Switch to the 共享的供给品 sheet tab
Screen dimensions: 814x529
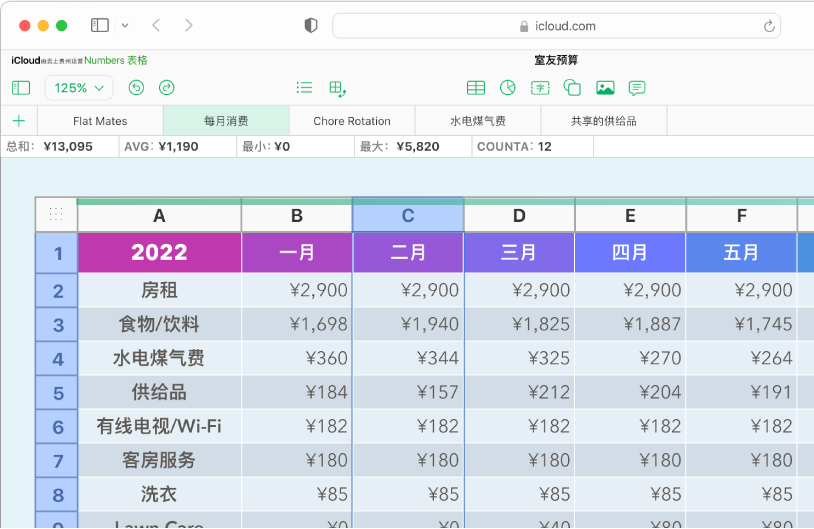coord(604,121)
